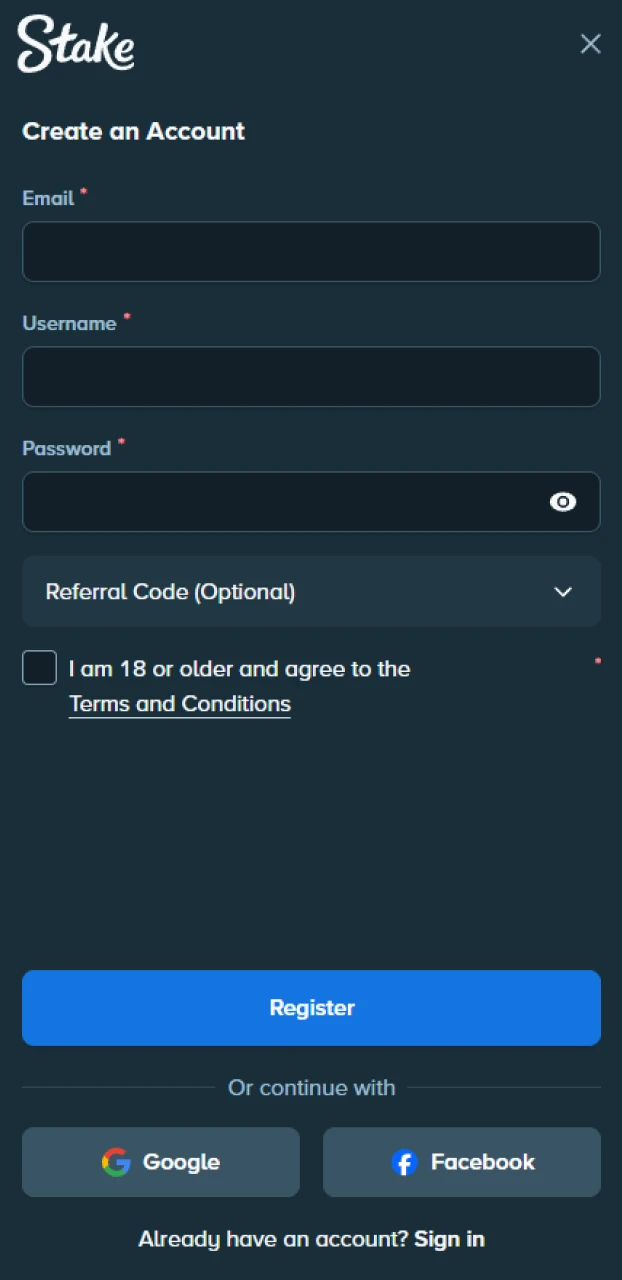Expand the Referral Code chevron arrow
Image resolution: width=622 pixels, height=1280 pixels.
(563, 592)
